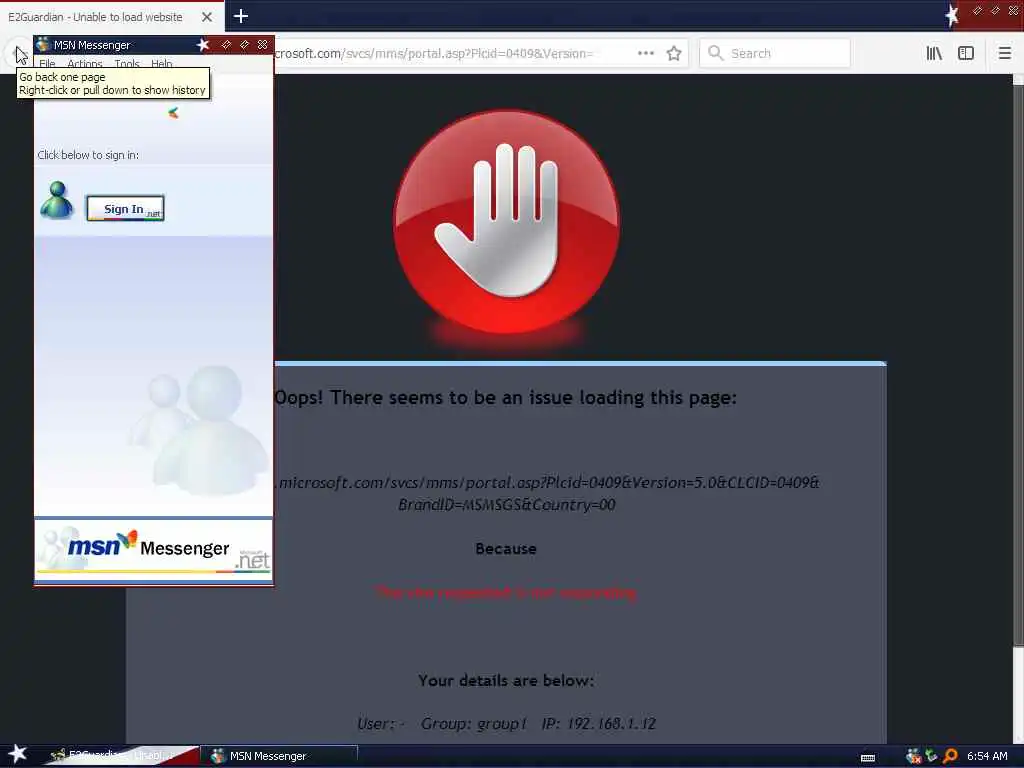The height and width of the screenshot is (768, 1024).
Task: Minimize the MSN Messenger window
Action: 226,44
